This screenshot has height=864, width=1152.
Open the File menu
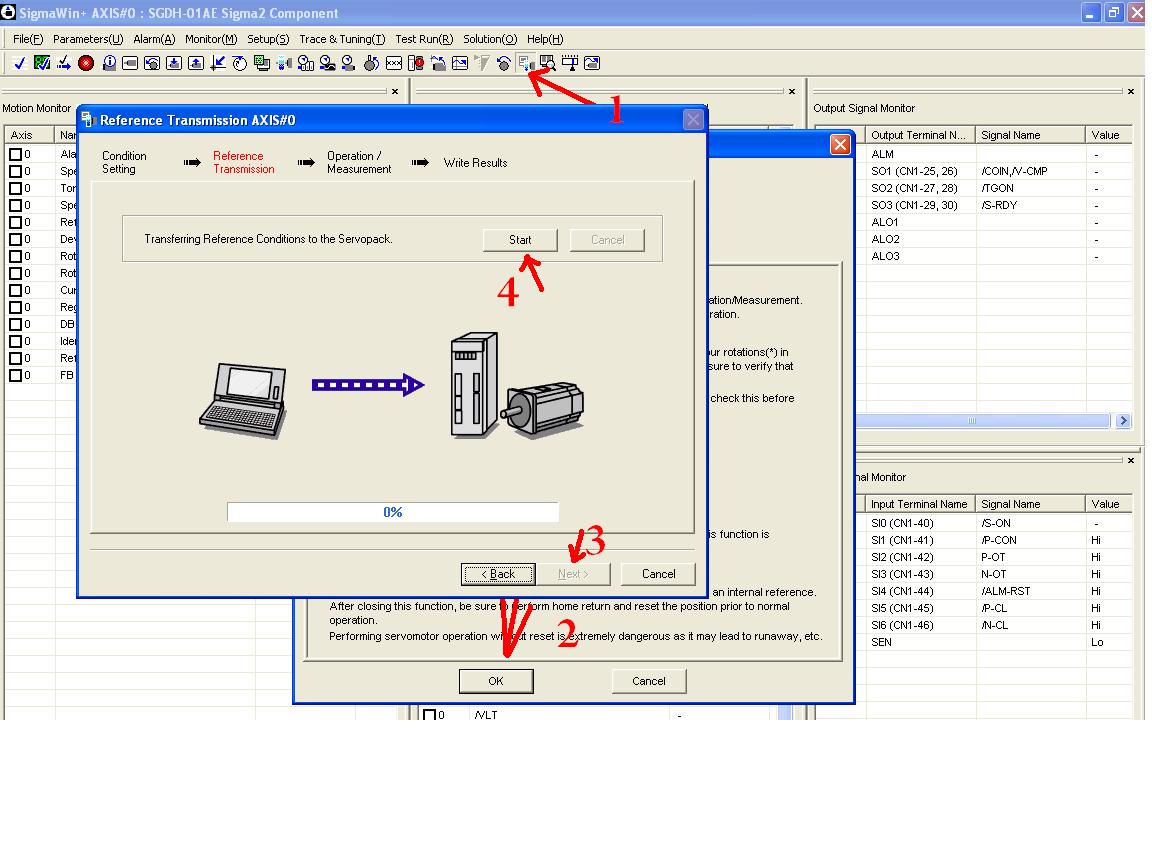28,39
